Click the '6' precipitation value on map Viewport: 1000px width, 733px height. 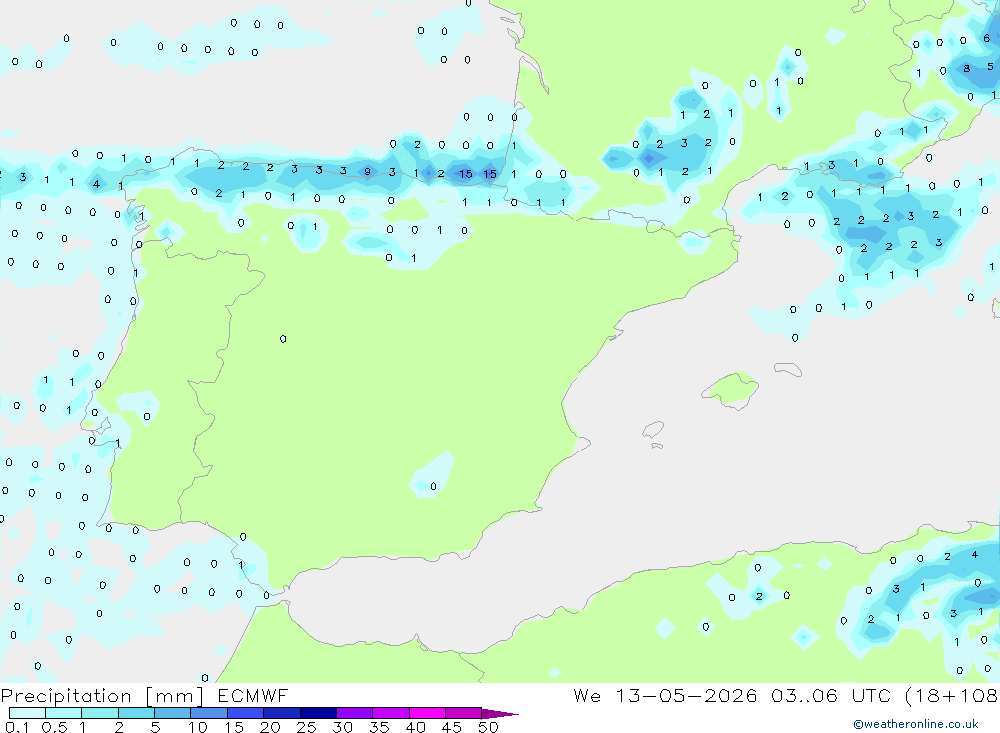point(986,38)
